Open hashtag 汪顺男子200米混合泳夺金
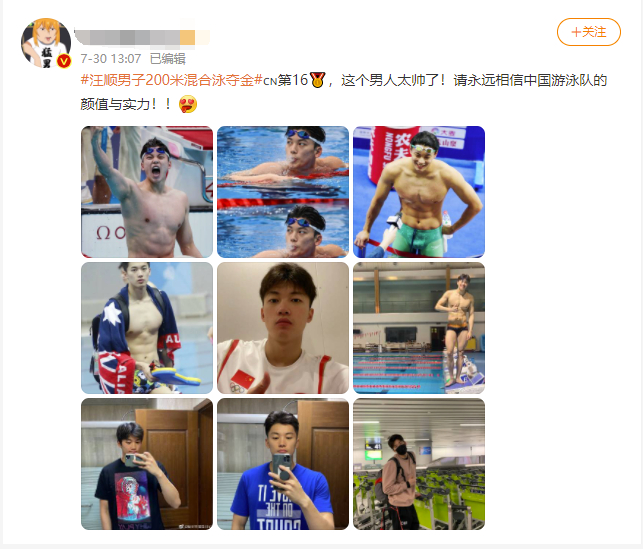This screenshot has height=549, width=643. click(171, 80)
